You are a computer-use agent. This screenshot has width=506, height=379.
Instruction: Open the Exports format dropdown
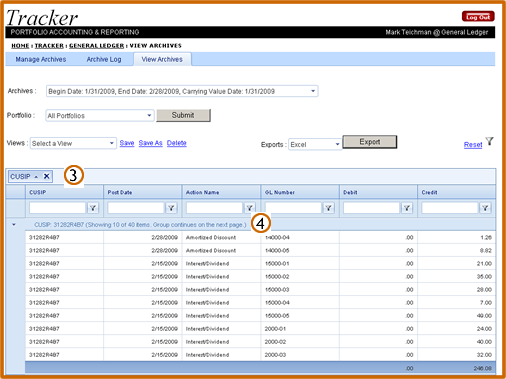coord(337,144)
